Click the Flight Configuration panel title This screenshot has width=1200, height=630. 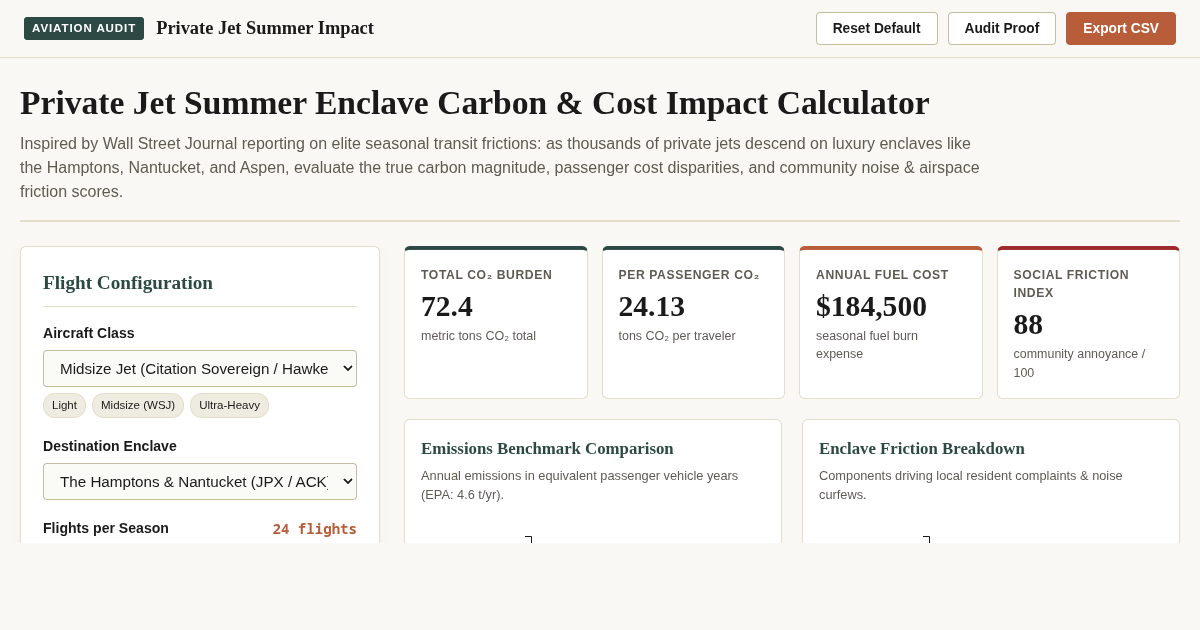tap(128, 283)
